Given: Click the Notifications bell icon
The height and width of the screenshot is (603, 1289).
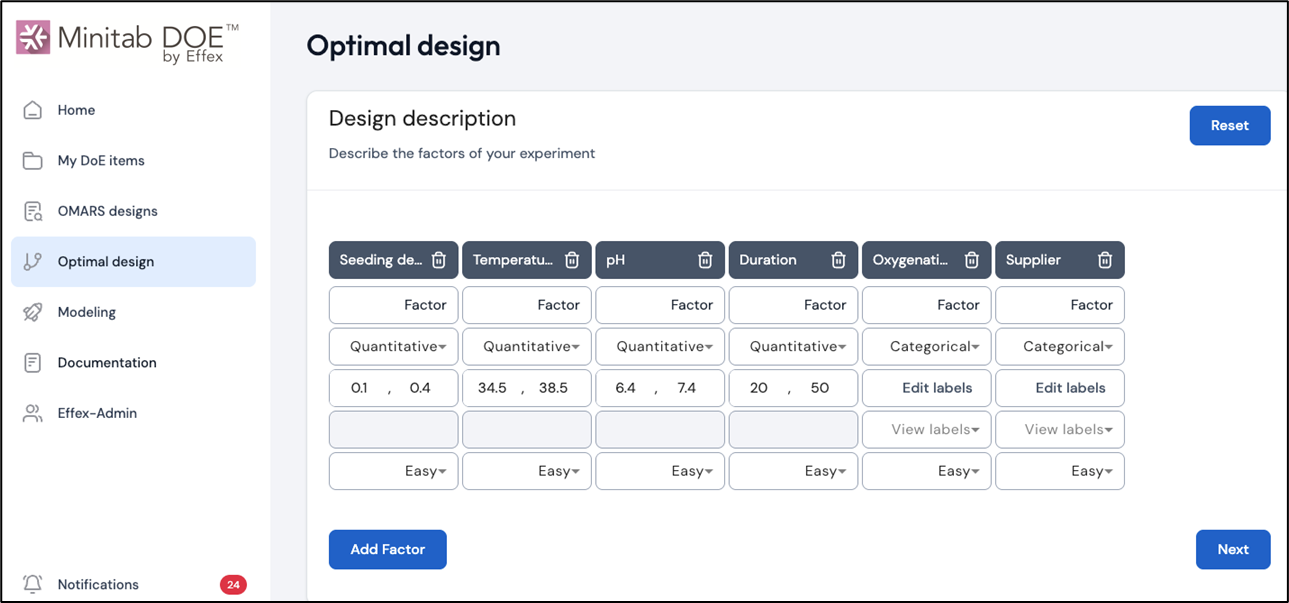Looking at the screenshot, I should pos(33,584).
